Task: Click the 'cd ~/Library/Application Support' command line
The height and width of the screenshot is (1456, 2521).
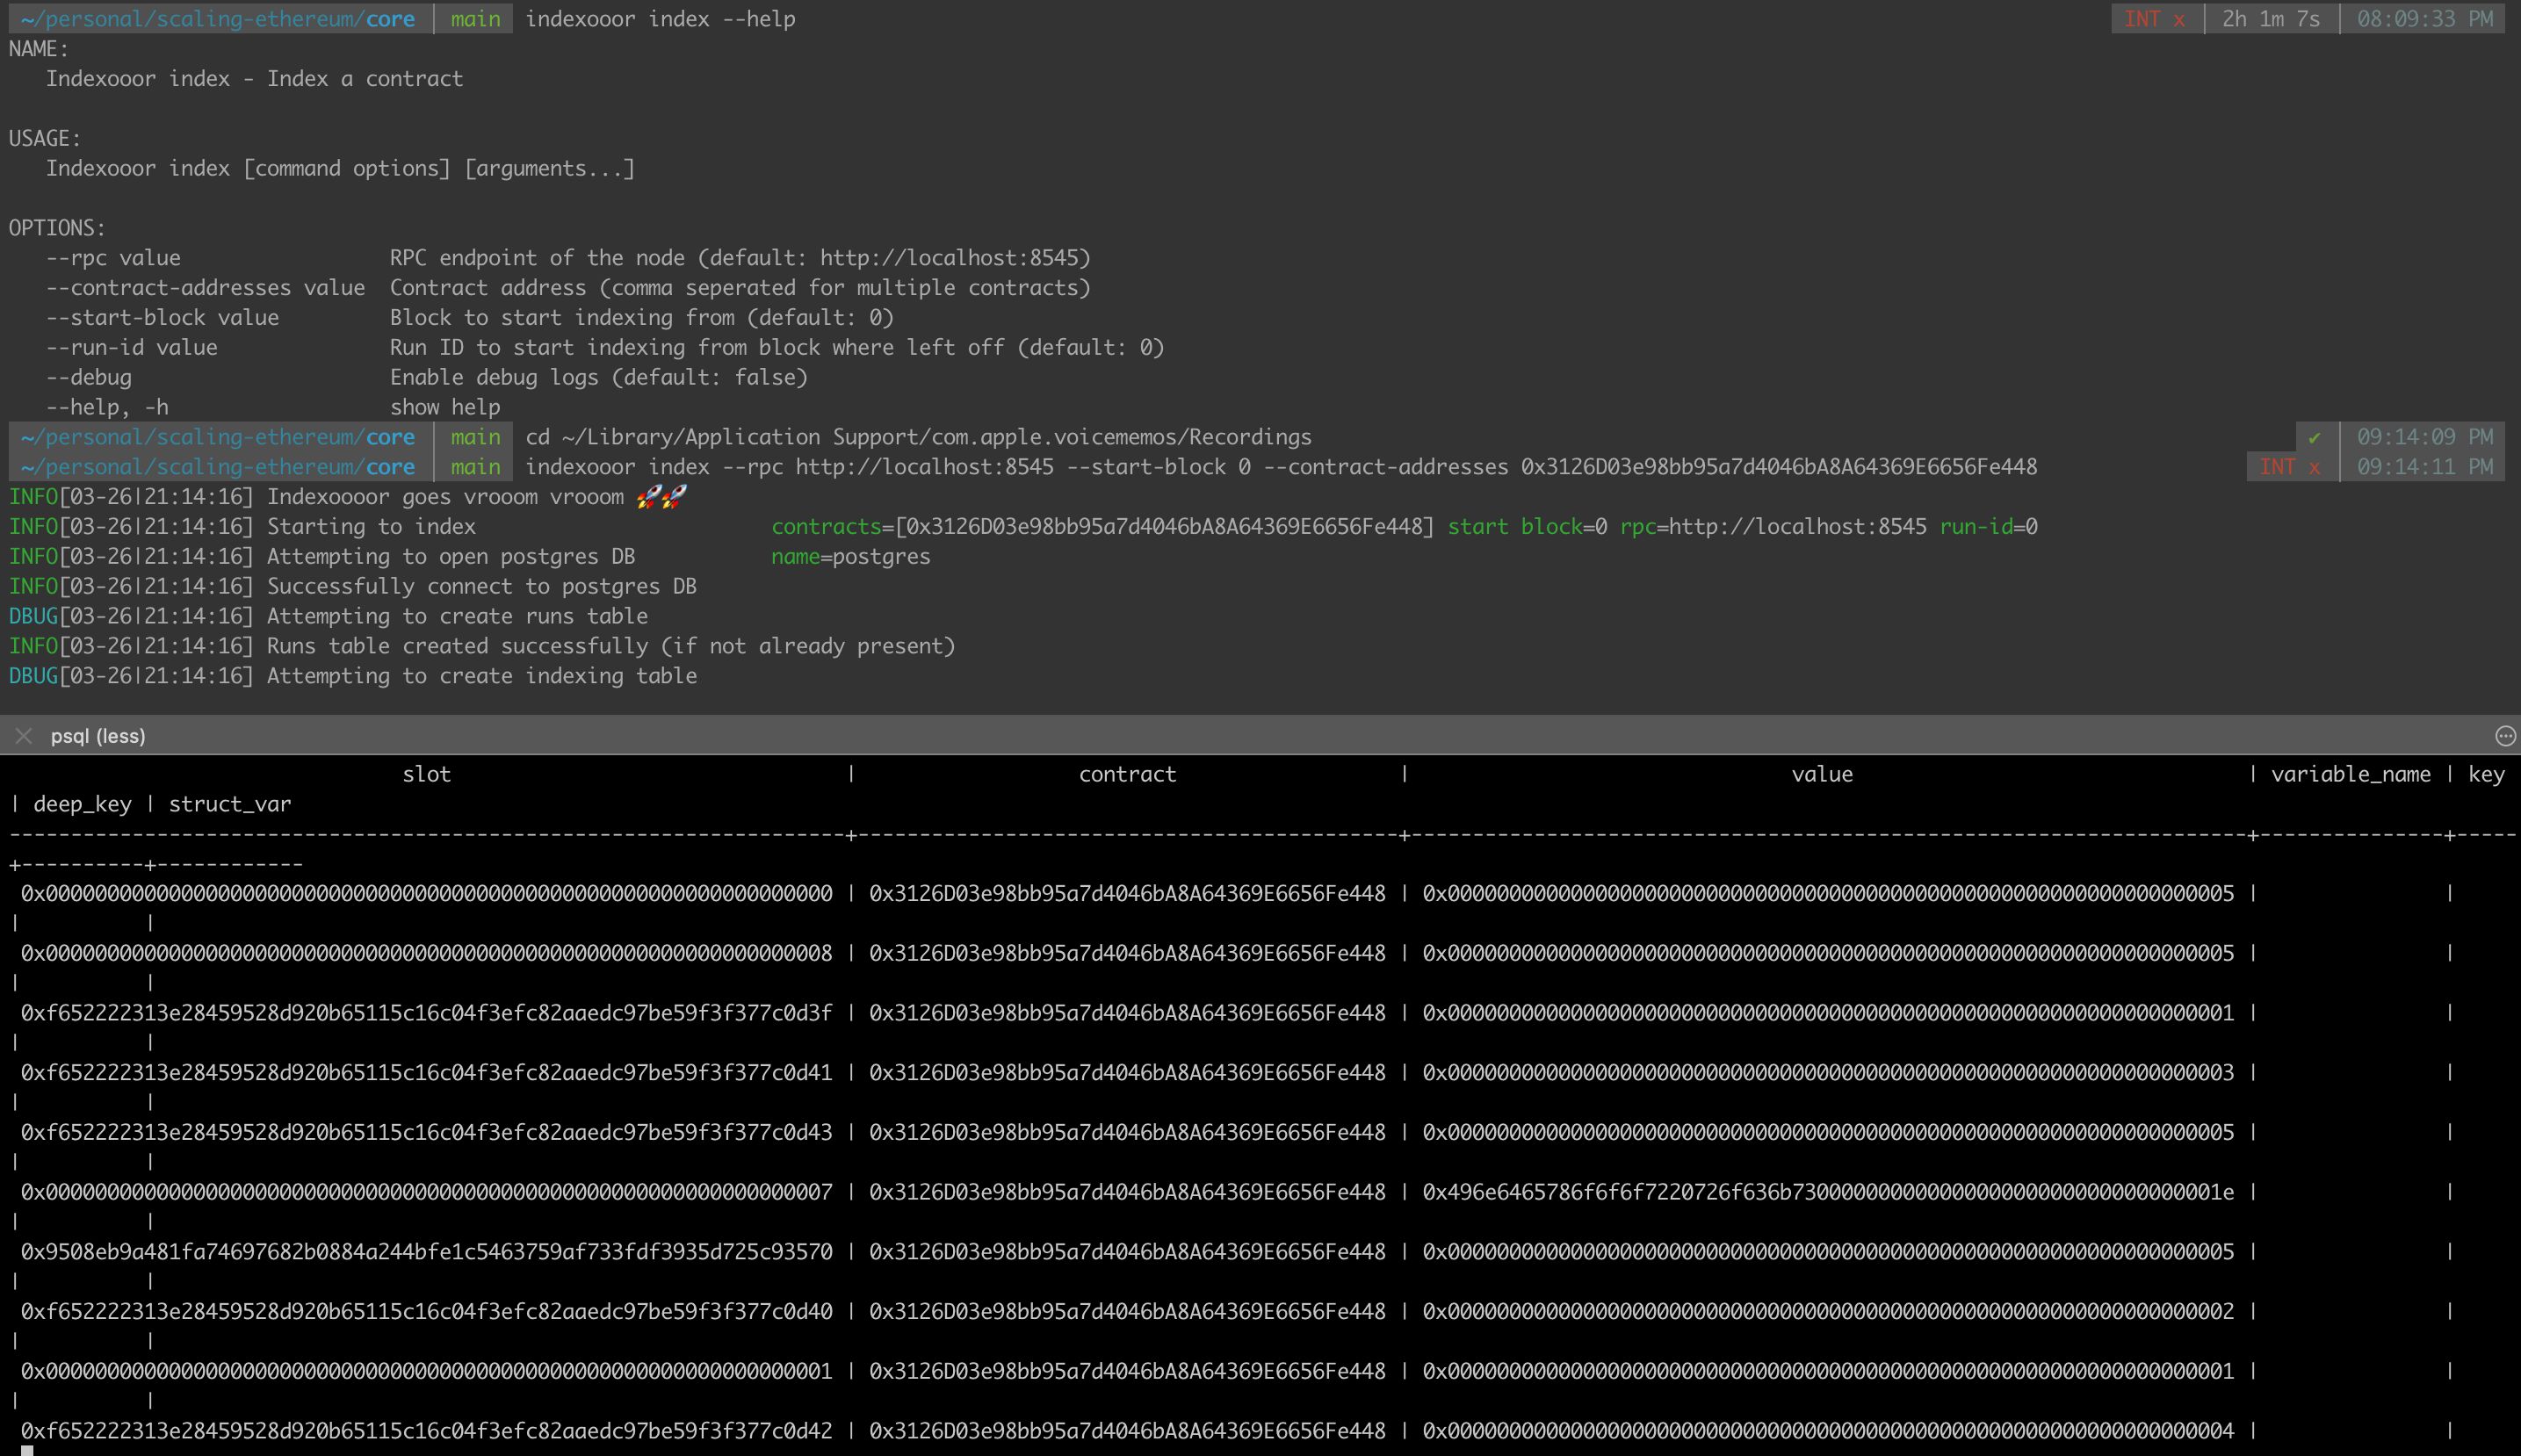Action: pyautogui.click(x=918, y=437)
